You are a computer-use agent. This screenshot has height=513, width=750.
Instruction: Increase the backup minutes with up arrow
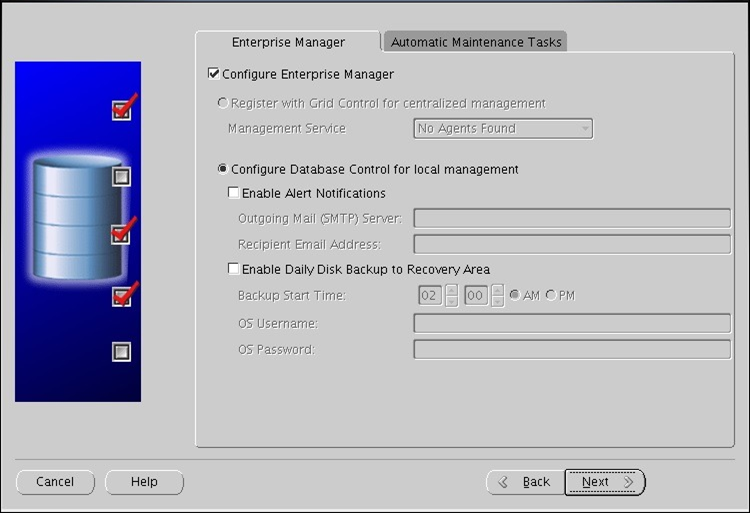[x=497, y=290]
